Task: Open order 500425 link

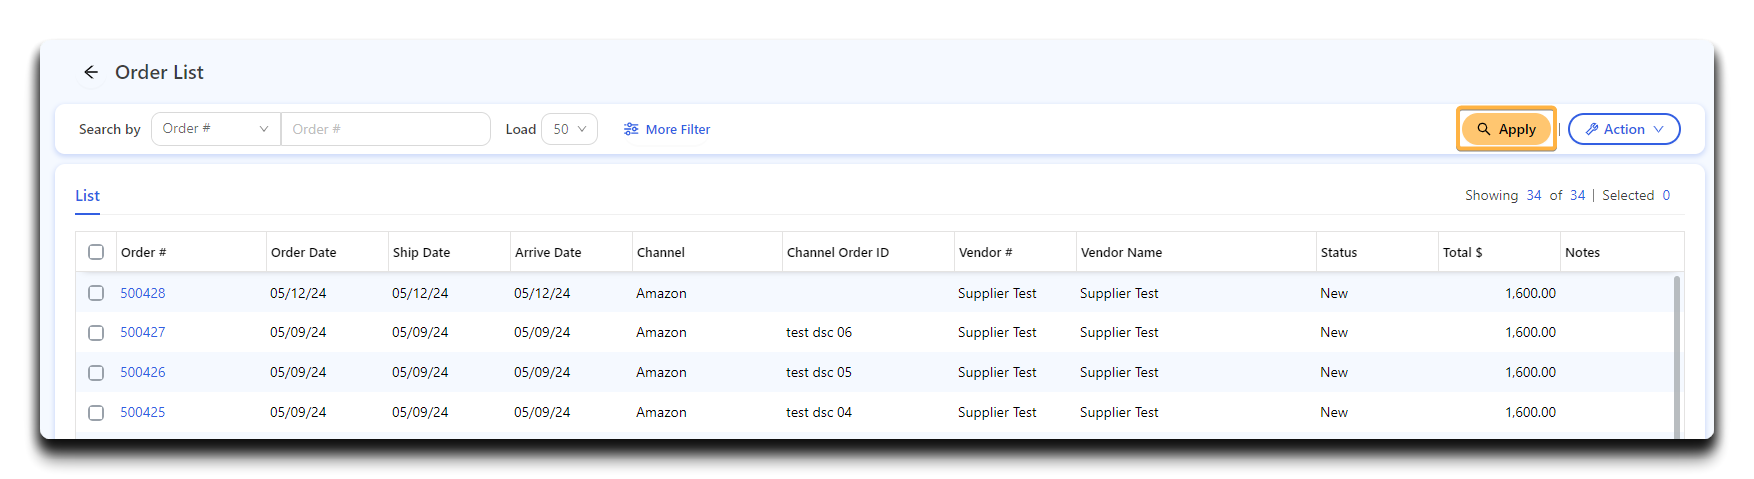Action: pyautogui.click(x=143, y=412)
